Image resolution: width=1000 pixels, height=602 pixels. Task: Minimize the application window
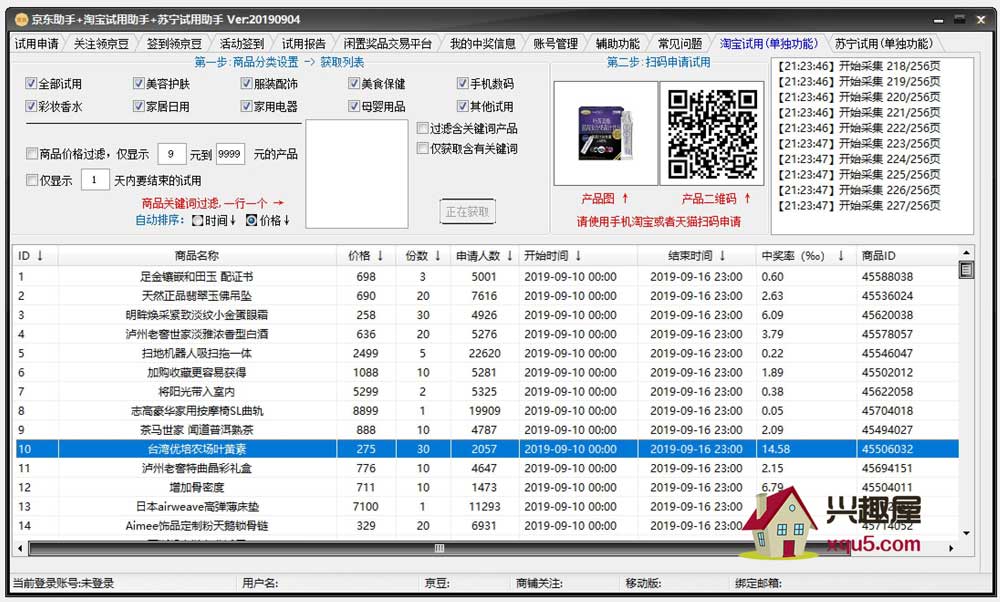[938, 20]
